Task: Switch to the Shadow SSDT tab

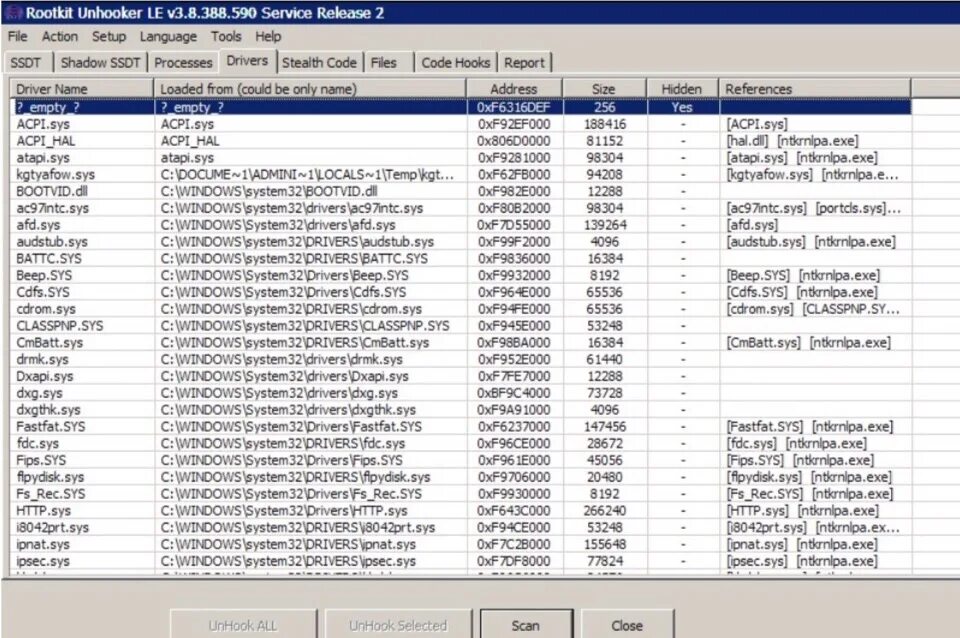Action: tap(100, 62)
